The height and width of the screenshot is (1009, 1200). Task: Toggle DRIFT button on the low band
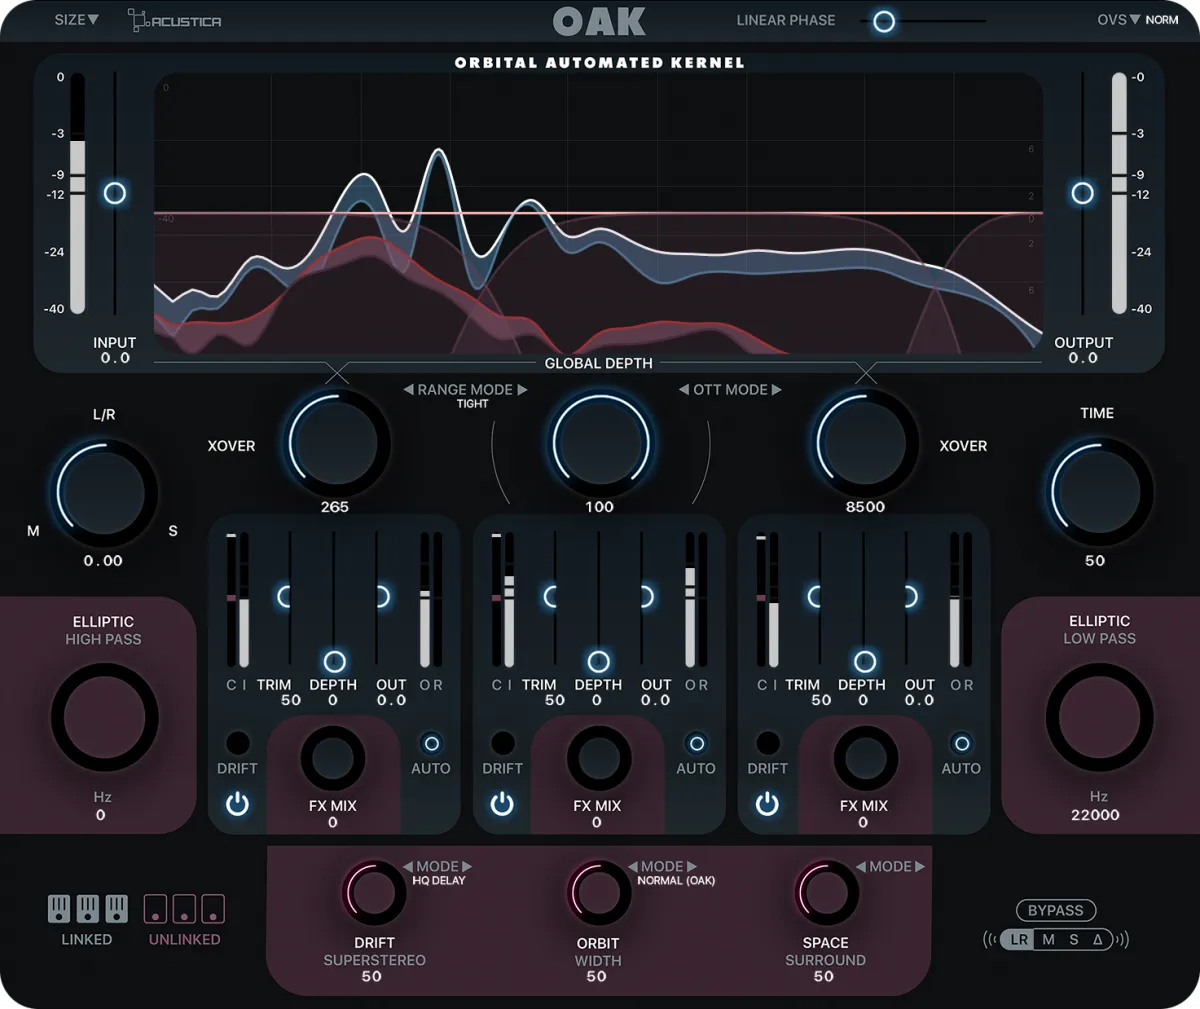pyautogui.click(x=237, y=743)
